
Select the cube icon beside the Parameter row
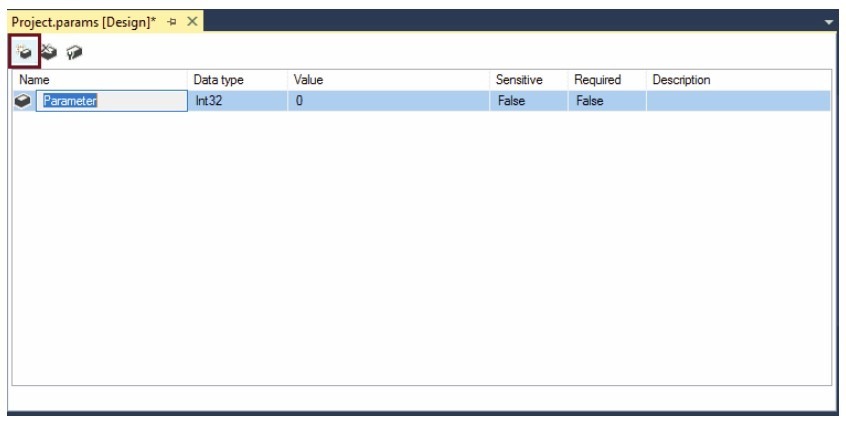click(24, 101)
